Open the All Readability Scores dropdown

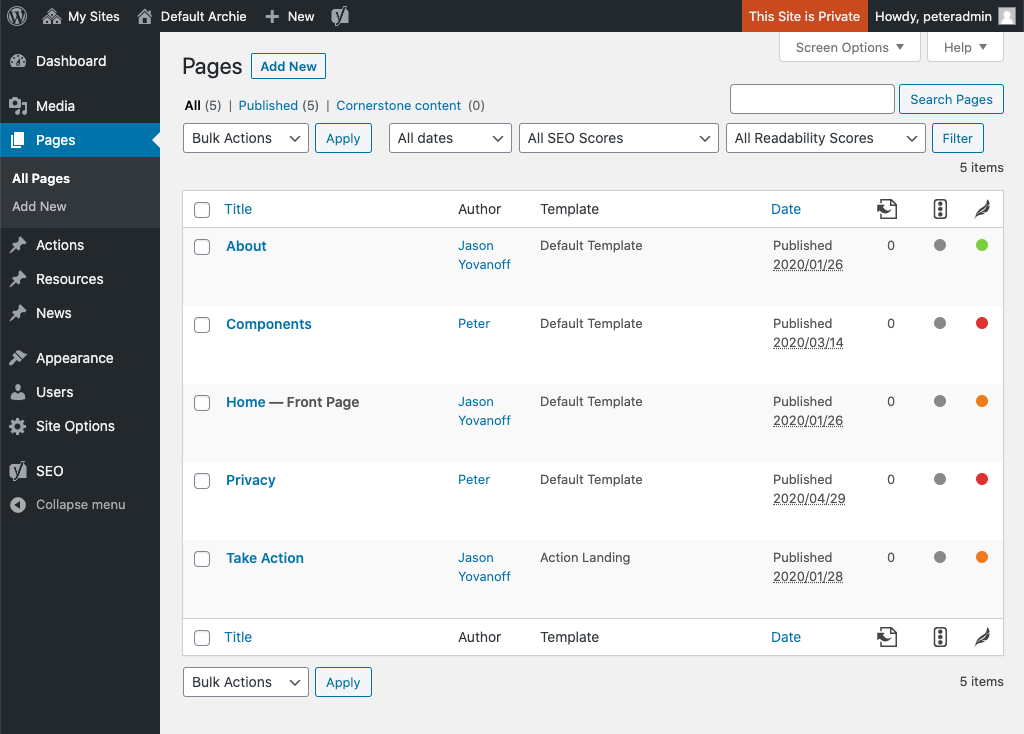click(825, 138)
